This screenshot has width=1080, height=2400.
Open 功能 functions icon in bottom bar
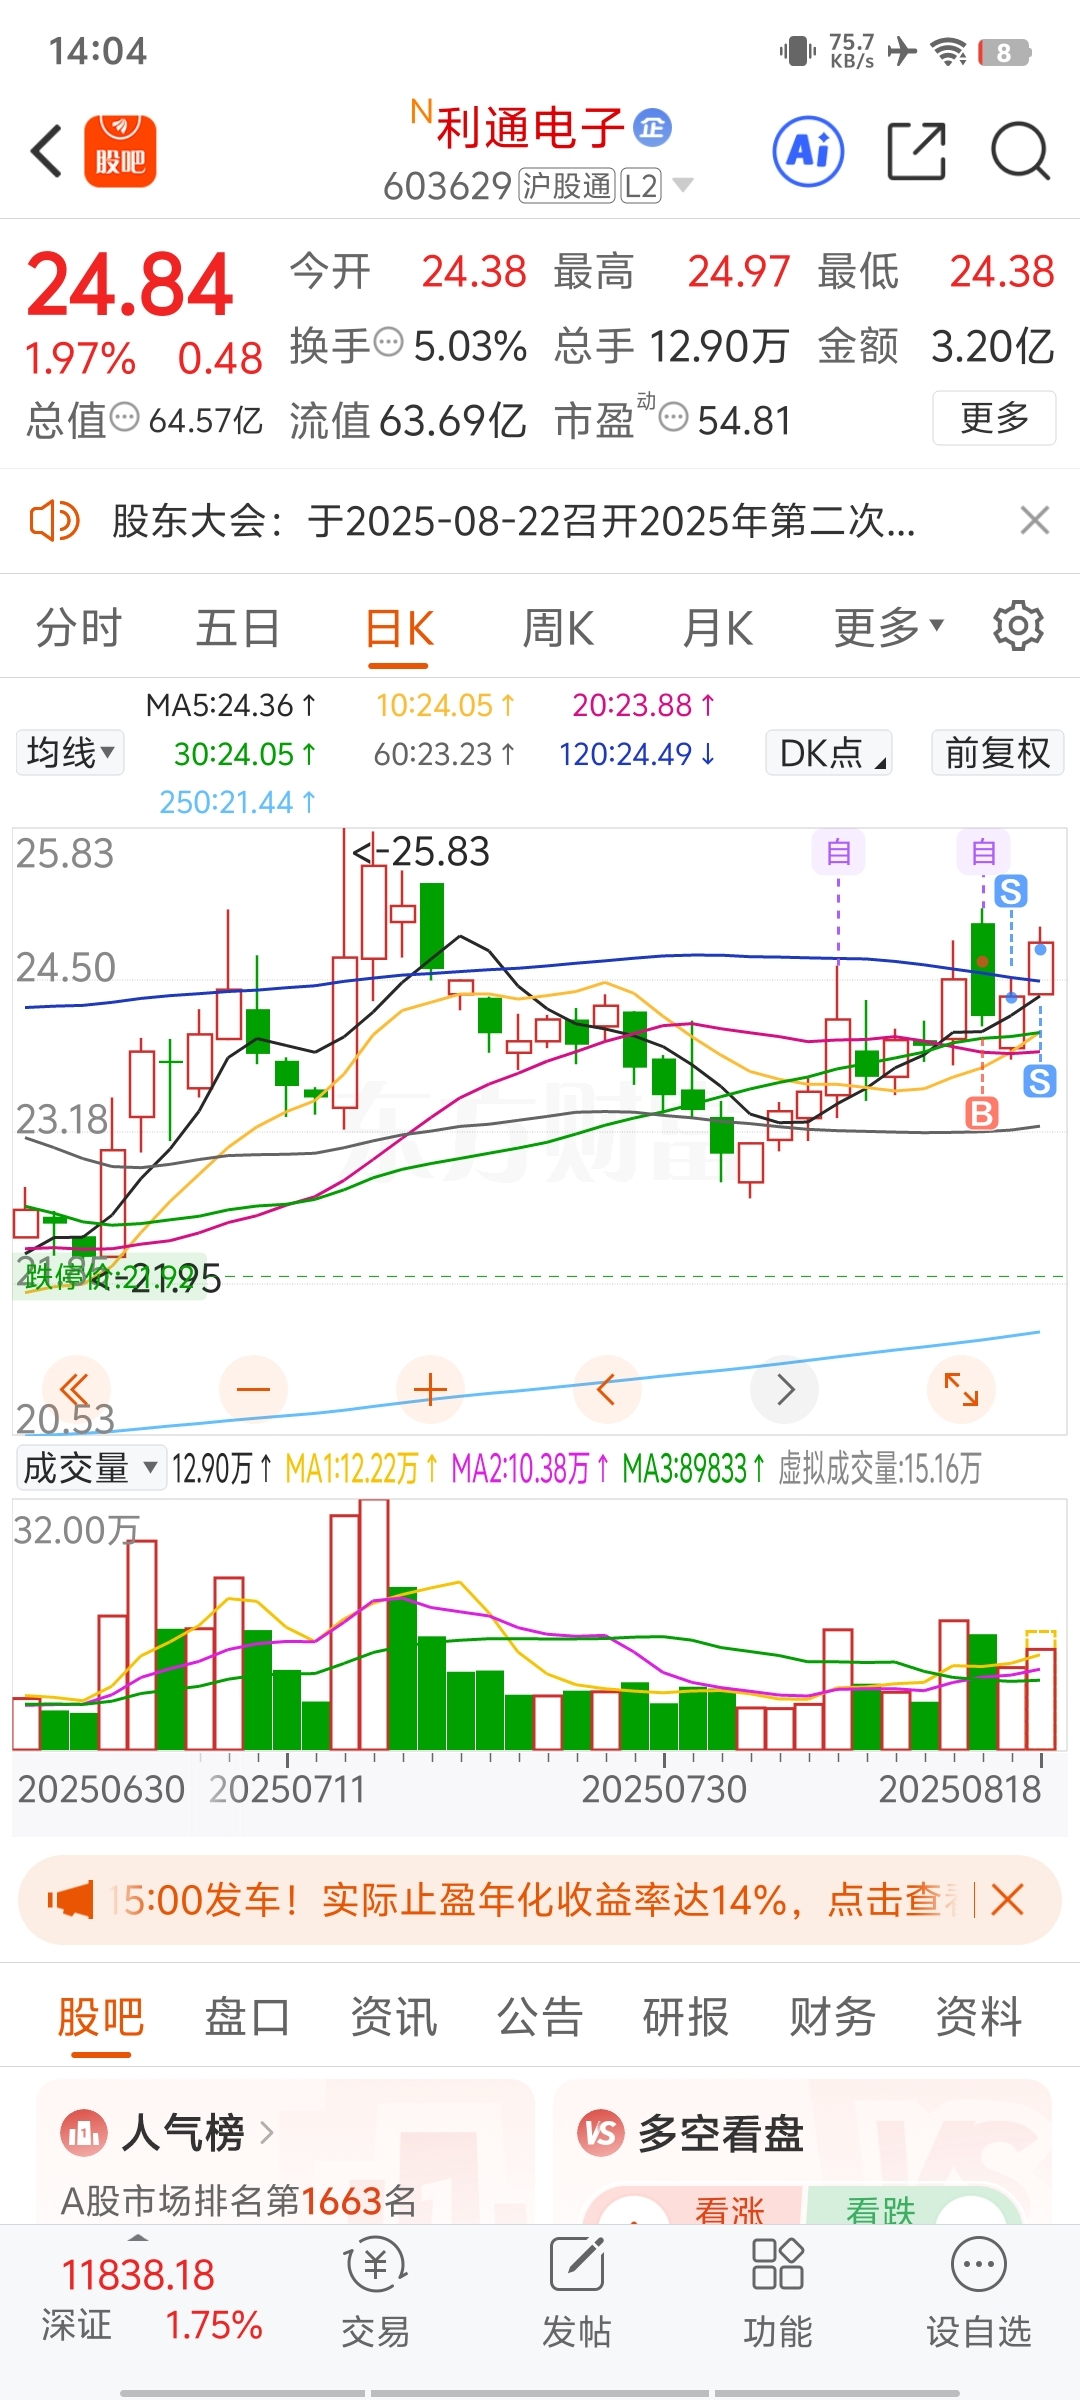coord(777,2265)
